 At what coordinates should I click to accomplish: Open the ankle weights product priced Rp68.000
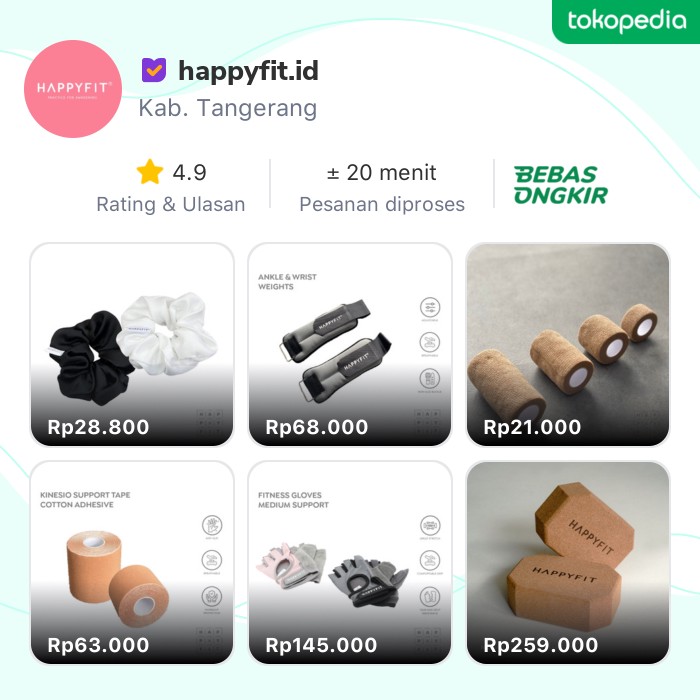coord(350,345)
